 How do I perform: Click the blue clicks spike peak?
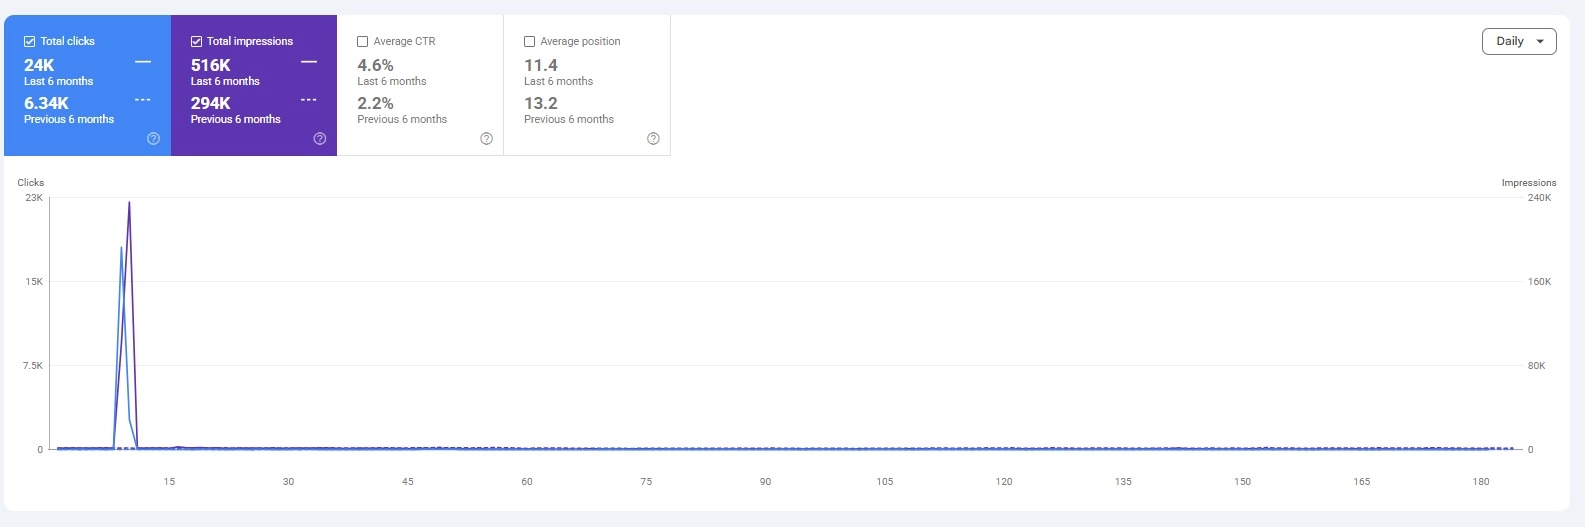[121, 248]
